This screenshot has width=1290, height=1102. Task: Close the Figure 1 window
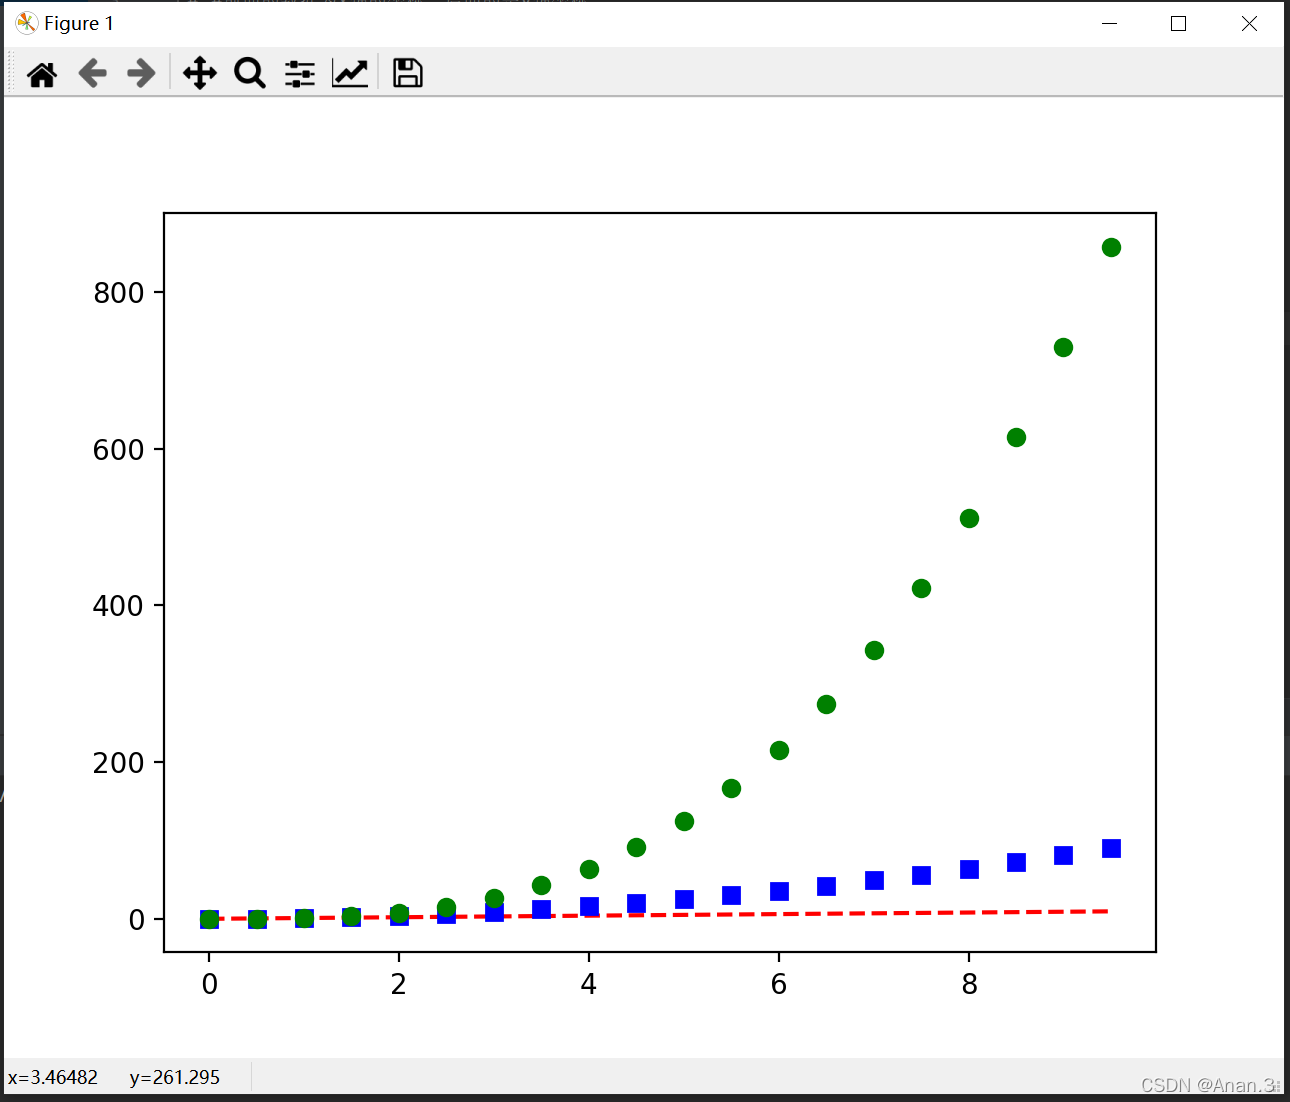1249,23
